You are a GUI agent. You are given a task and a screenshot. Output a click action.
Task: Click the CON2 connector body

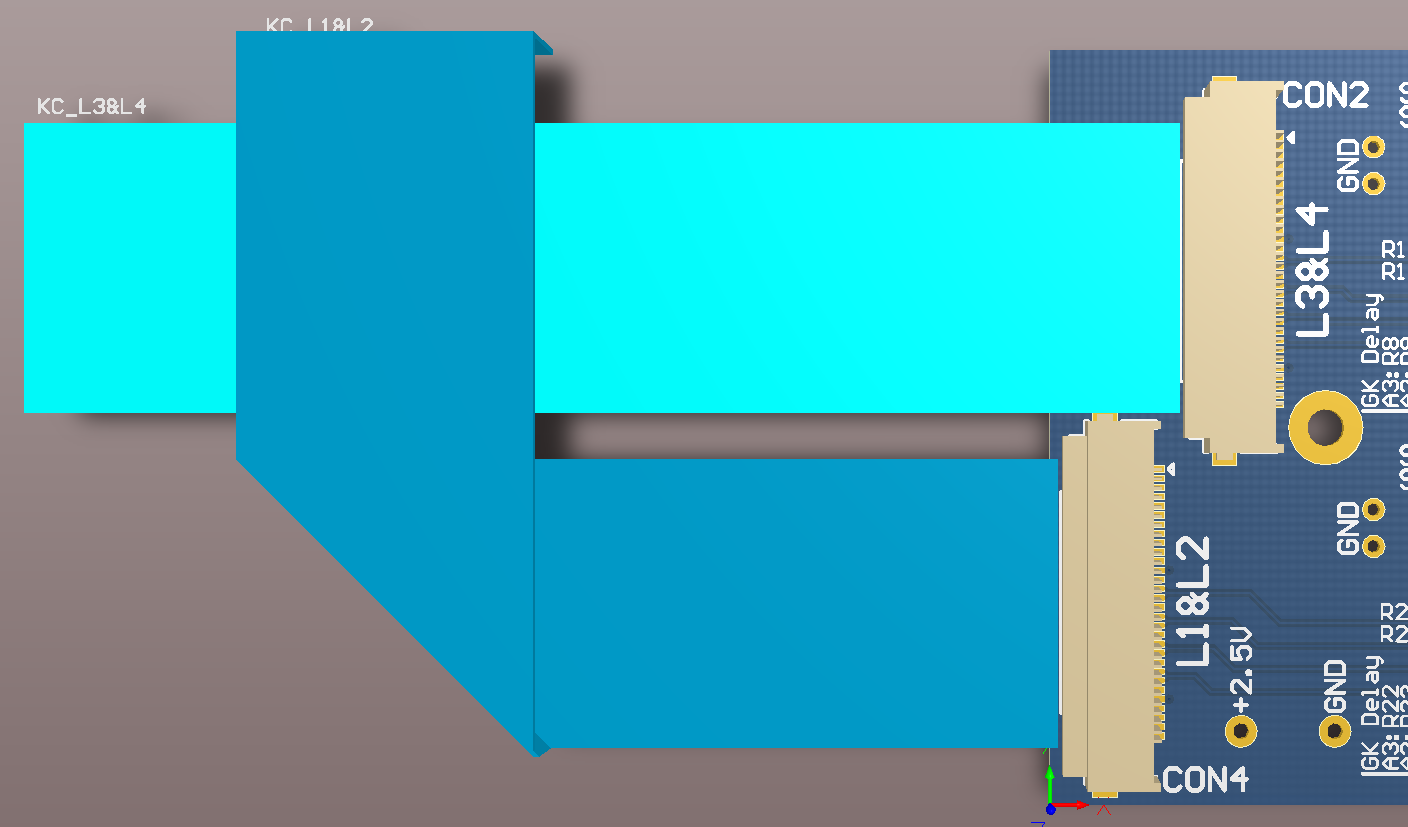1230,270
